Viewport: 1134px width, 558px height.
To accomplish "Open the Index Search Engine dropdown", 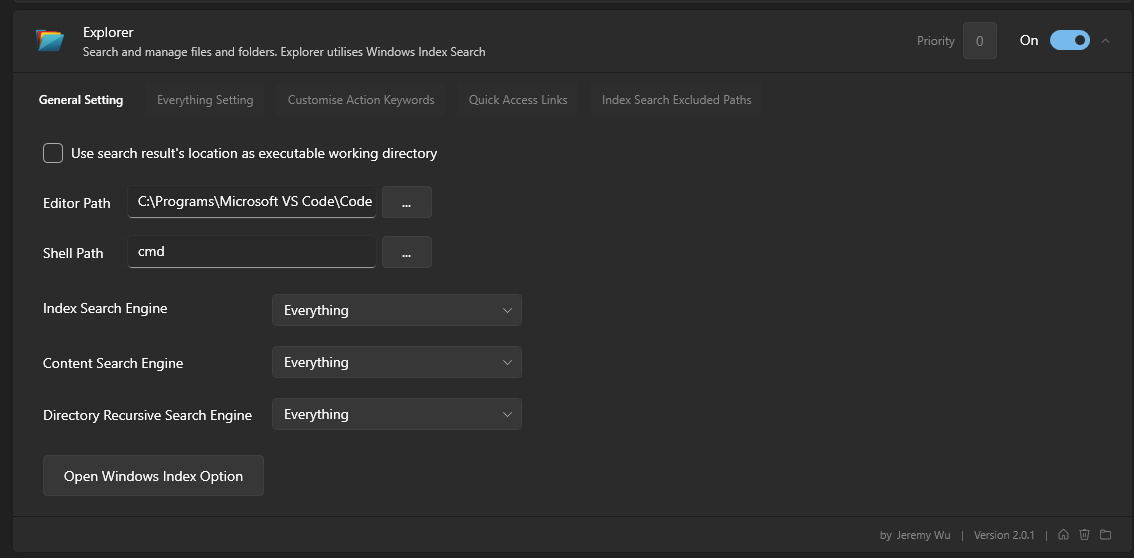I will click(x=396, y=310).
